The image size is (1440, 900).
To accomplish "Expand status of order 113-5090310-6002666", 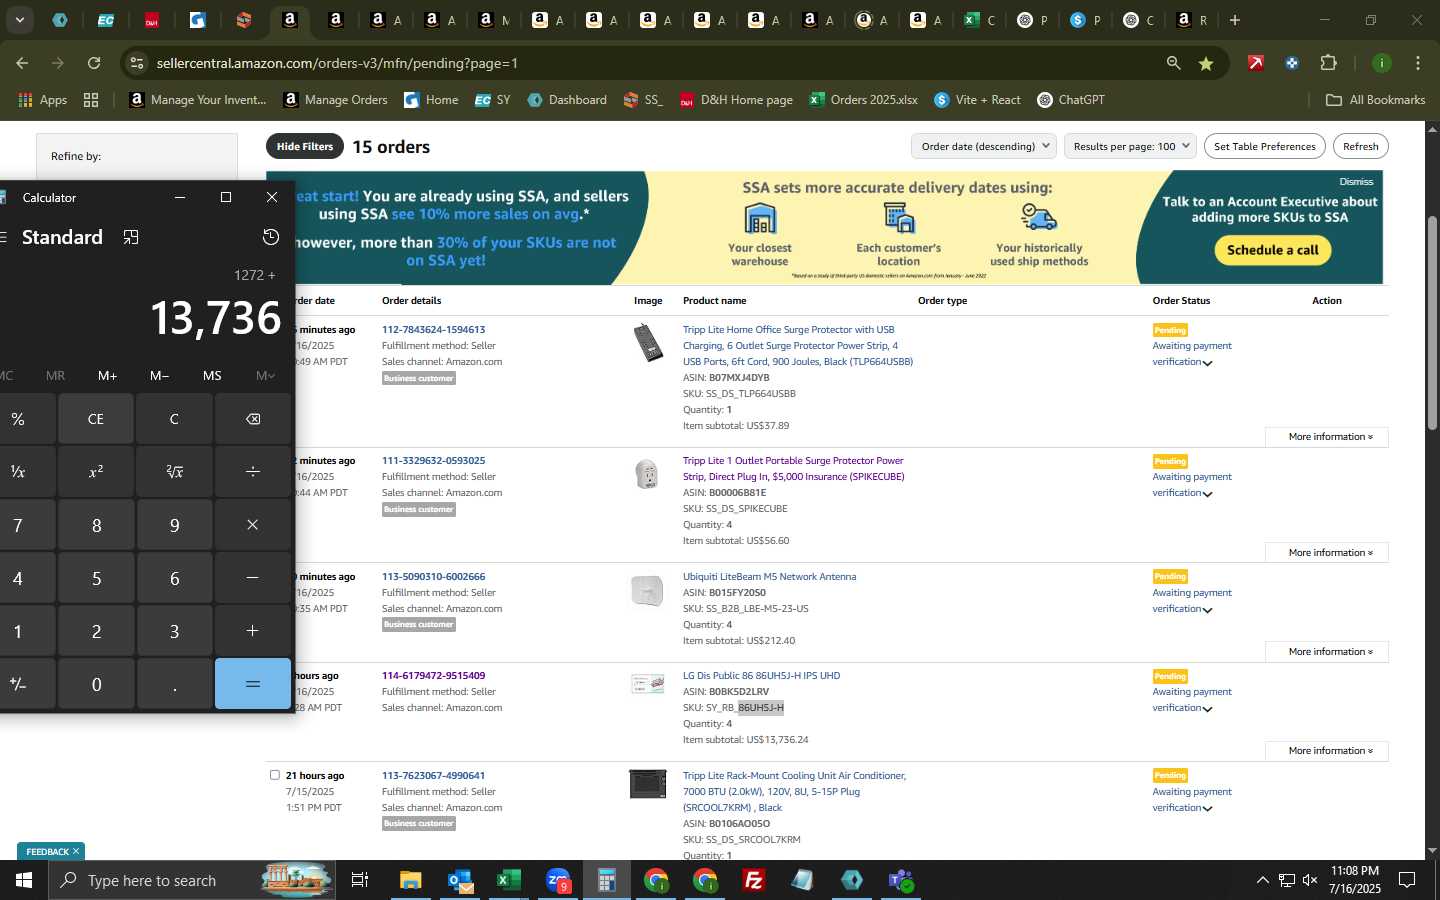I will coord(1207,610).
